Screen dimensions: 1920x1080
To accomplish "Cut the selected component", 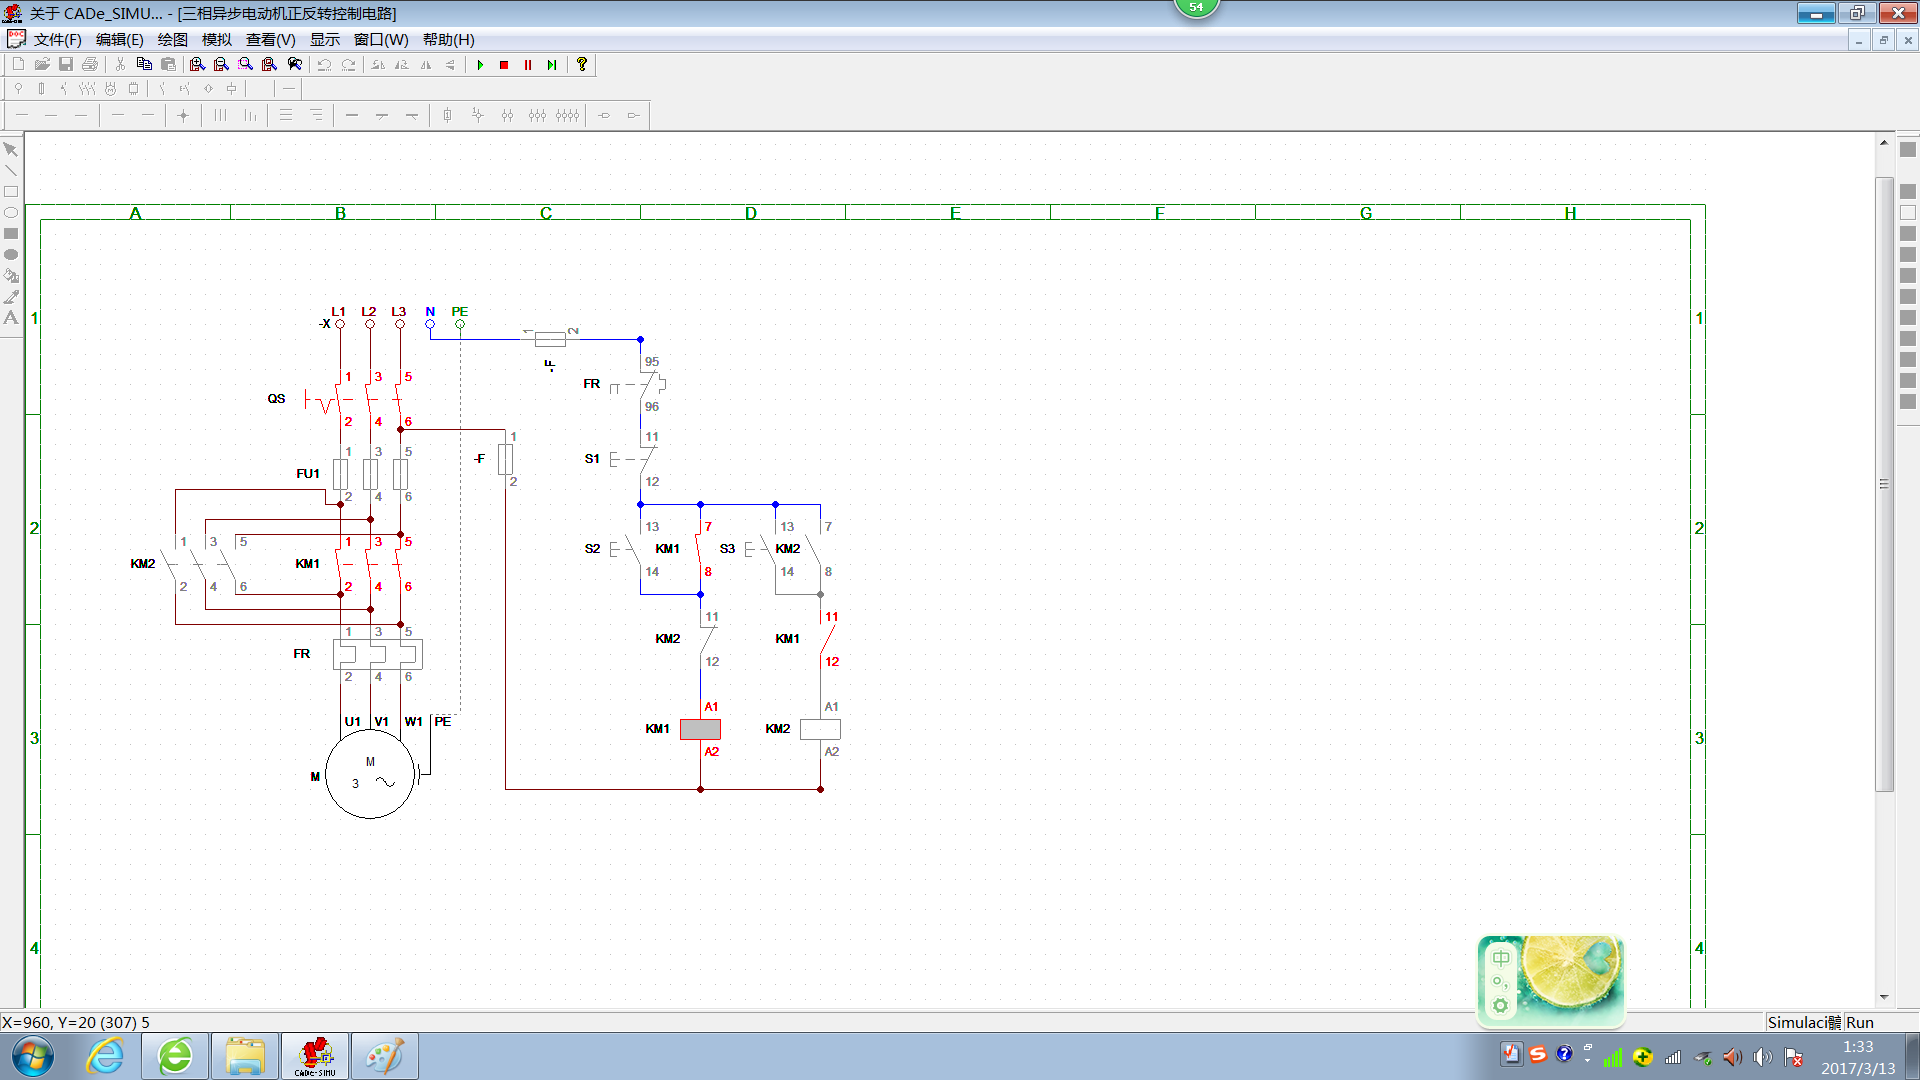I will (120, 64).
